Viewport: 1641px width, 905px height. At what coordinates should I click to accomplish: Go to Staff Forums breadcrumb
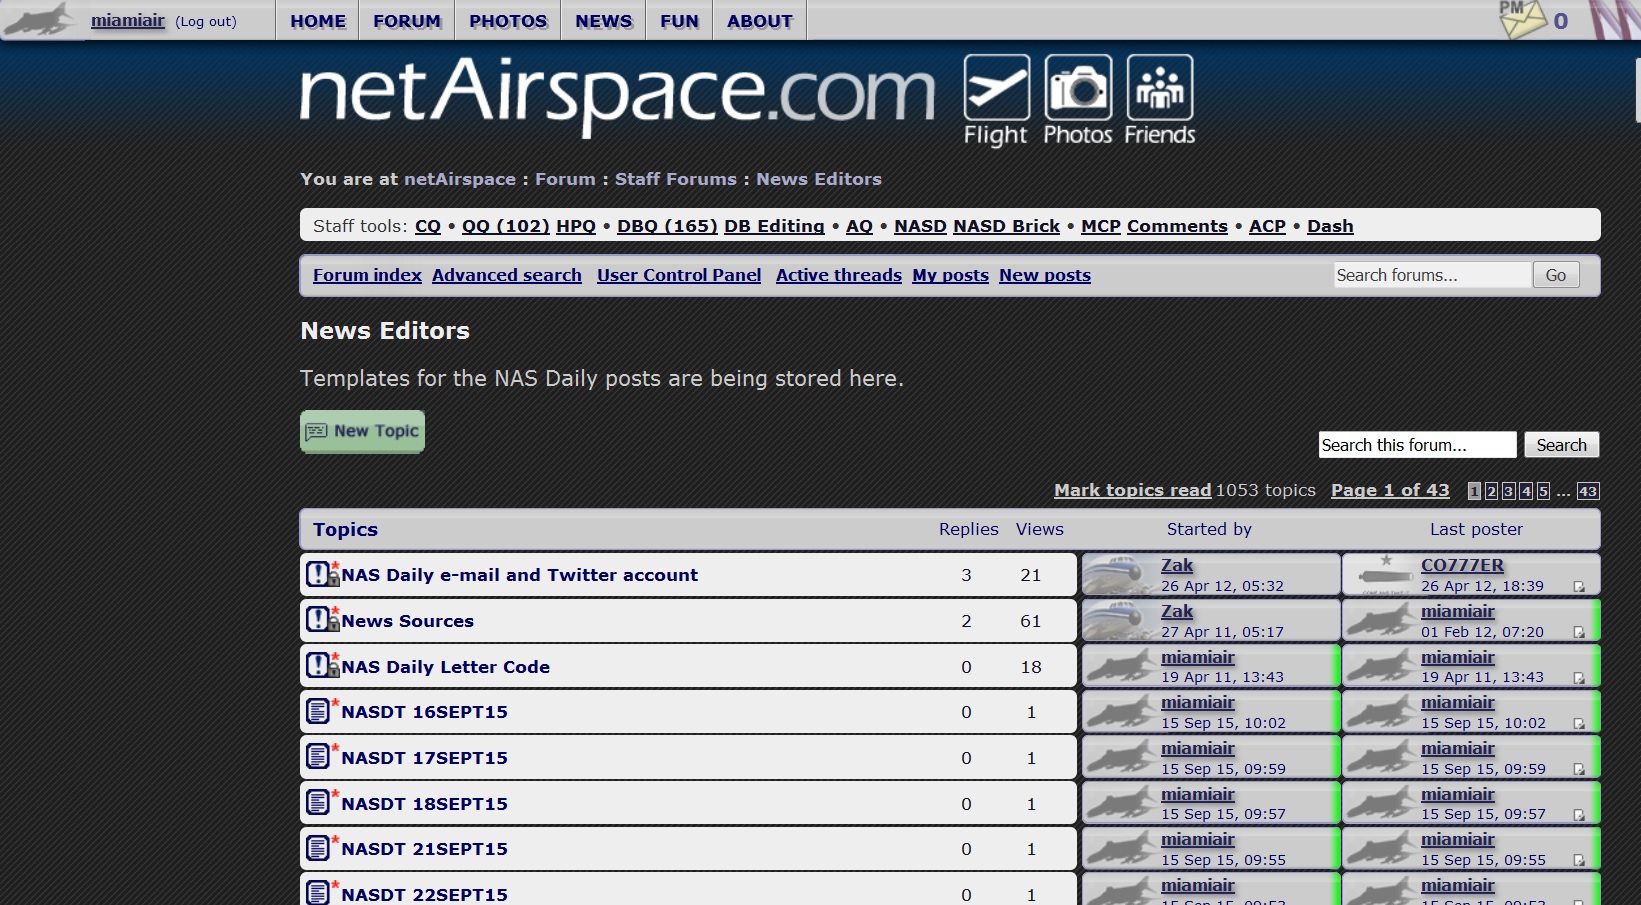[x=676, y=179]
